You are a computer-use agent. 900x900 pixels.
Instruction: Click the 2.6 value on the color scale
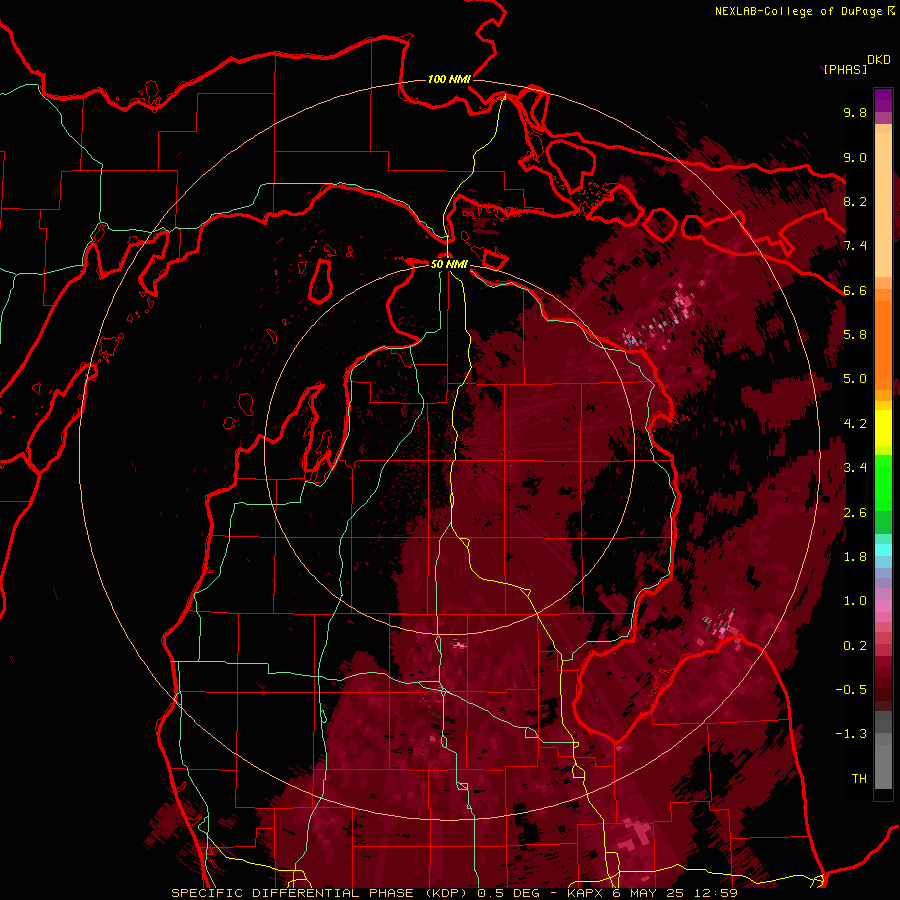pyautogui.click(x=855, y=513)
